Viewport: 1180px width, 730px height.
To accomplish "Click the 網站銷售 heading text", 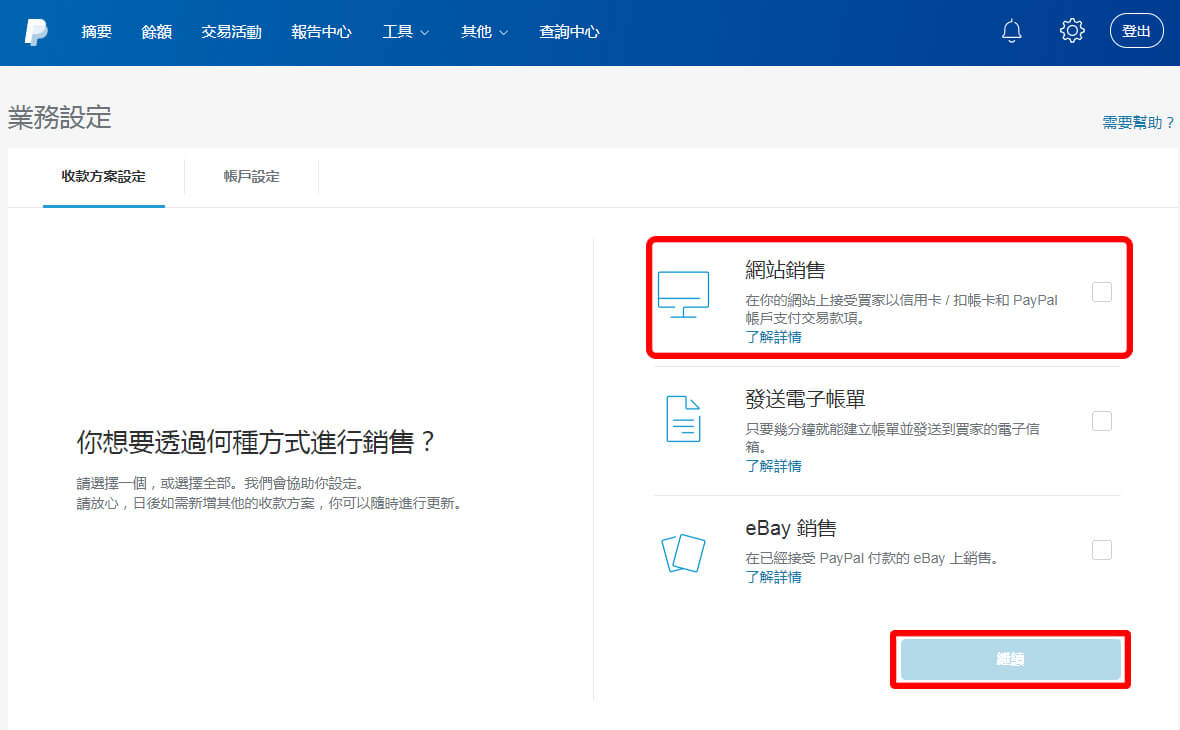I will pyautogui.click(x=785, y=269).
